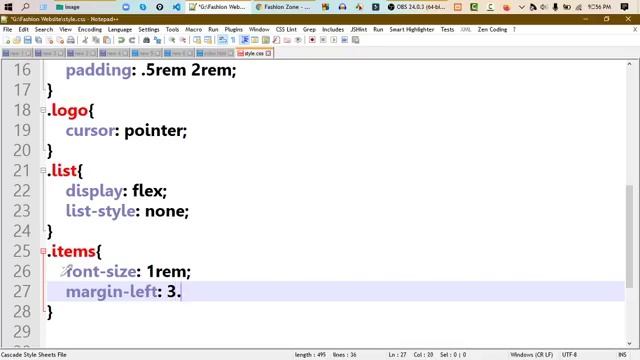The height and width of the screenshot is (360, 640).
Task: Open UTF-8 encoding selector in status bar
Action: [569, 355]
